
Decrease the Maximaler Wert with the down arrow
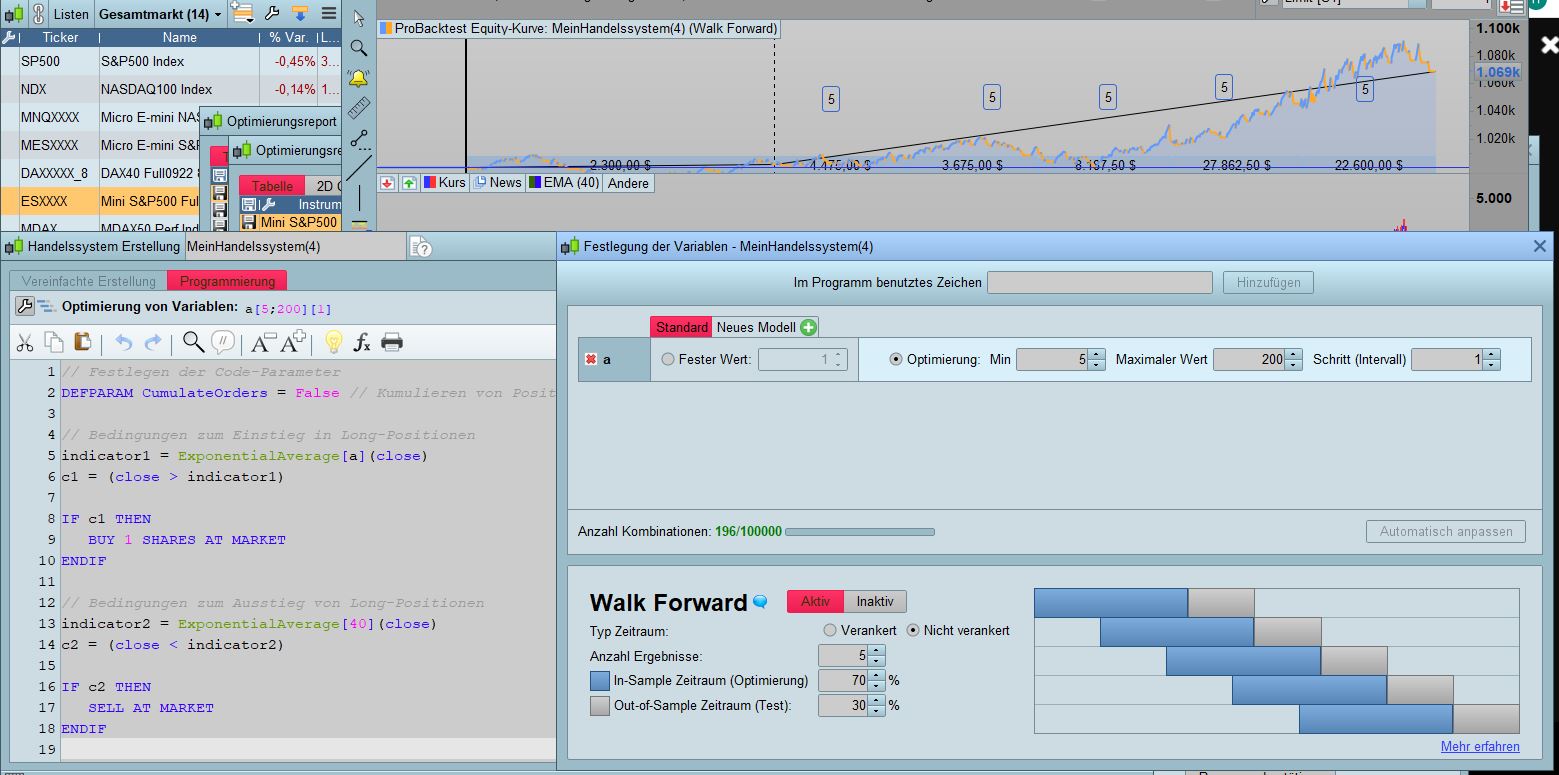tap(1294, 365)
